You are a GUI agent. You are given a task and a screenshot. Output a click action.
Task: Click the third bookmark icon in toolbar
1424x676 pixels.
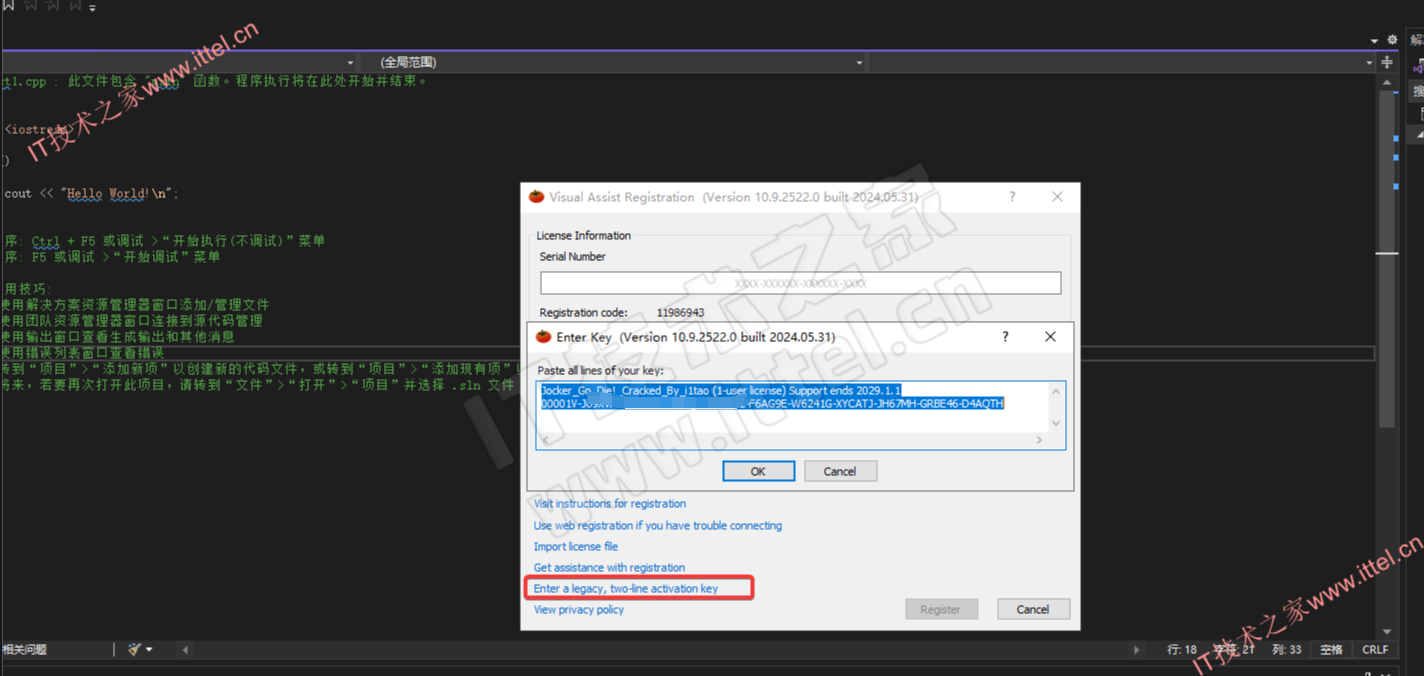tap(53, 5)
